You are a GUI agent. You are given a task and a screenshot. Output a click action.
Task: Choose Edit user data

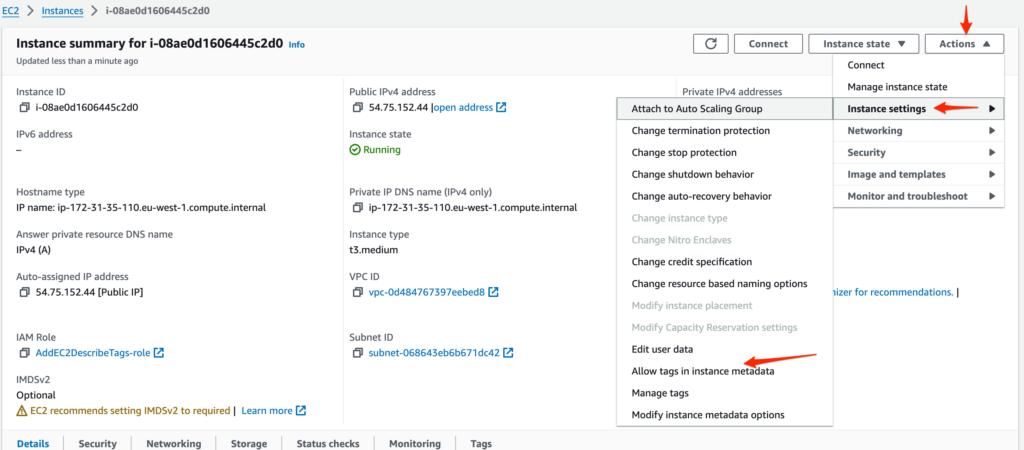(x=725, y=349)
